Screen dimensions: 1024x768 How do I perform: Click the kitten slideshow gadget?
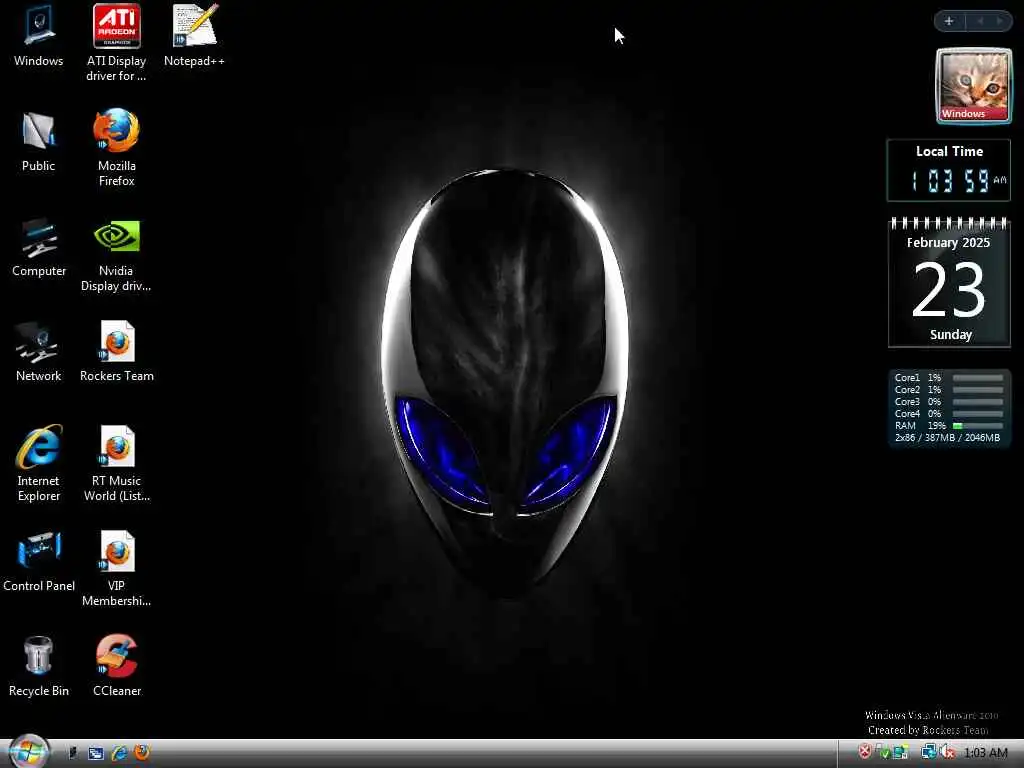coord(974,86)
